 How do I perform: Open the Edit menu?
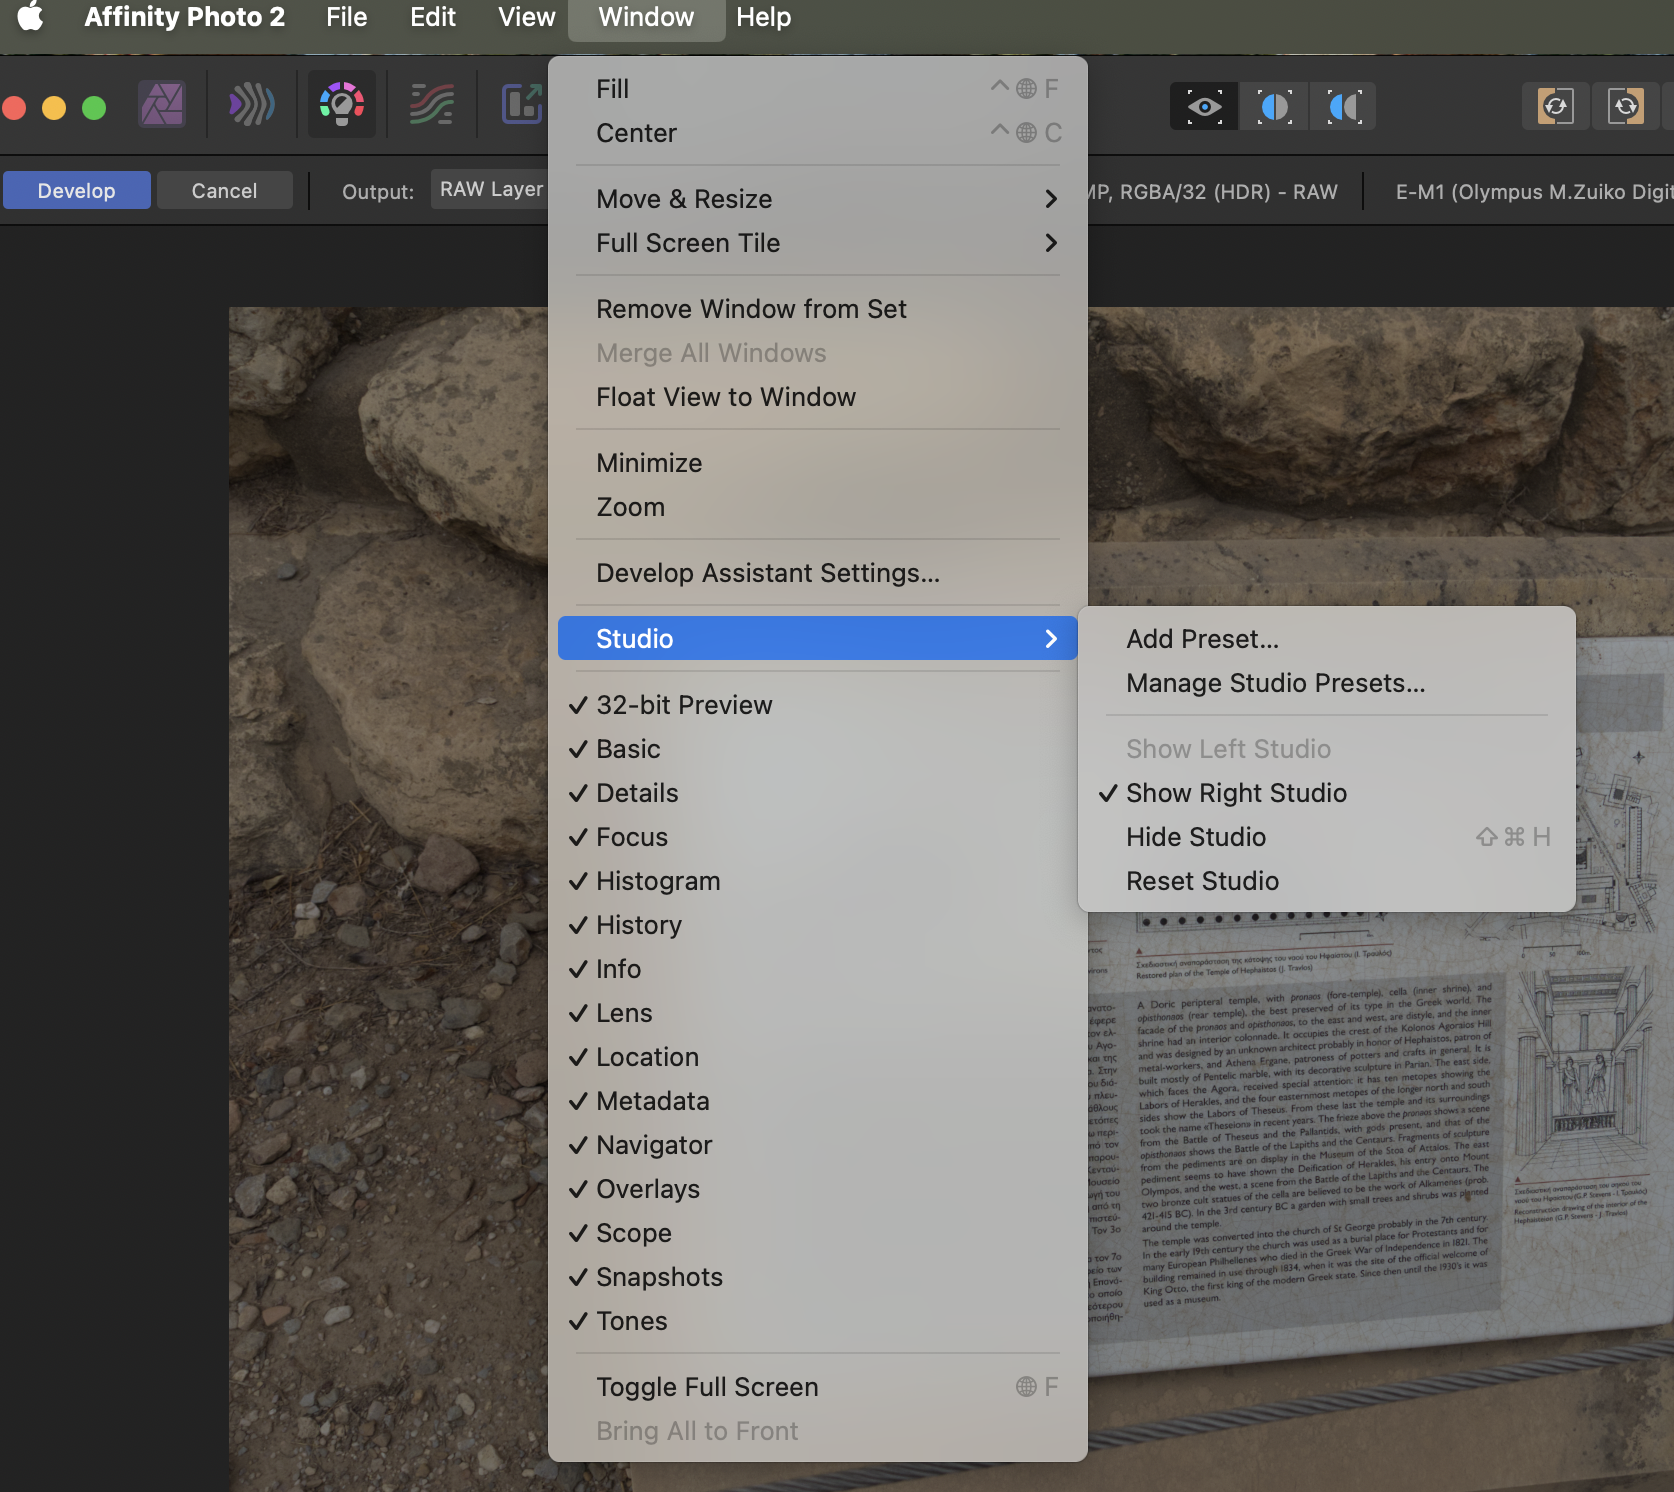[432, 17]
